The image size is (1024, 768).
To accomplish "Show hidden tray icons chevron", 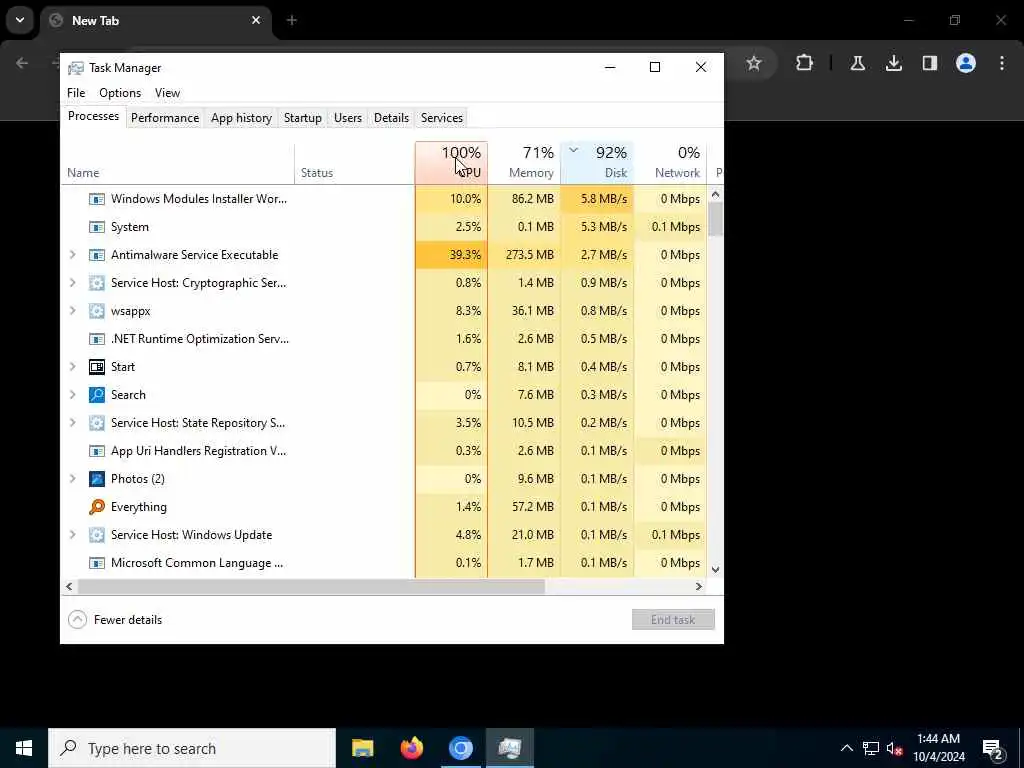I will click(x=846, y=749).
